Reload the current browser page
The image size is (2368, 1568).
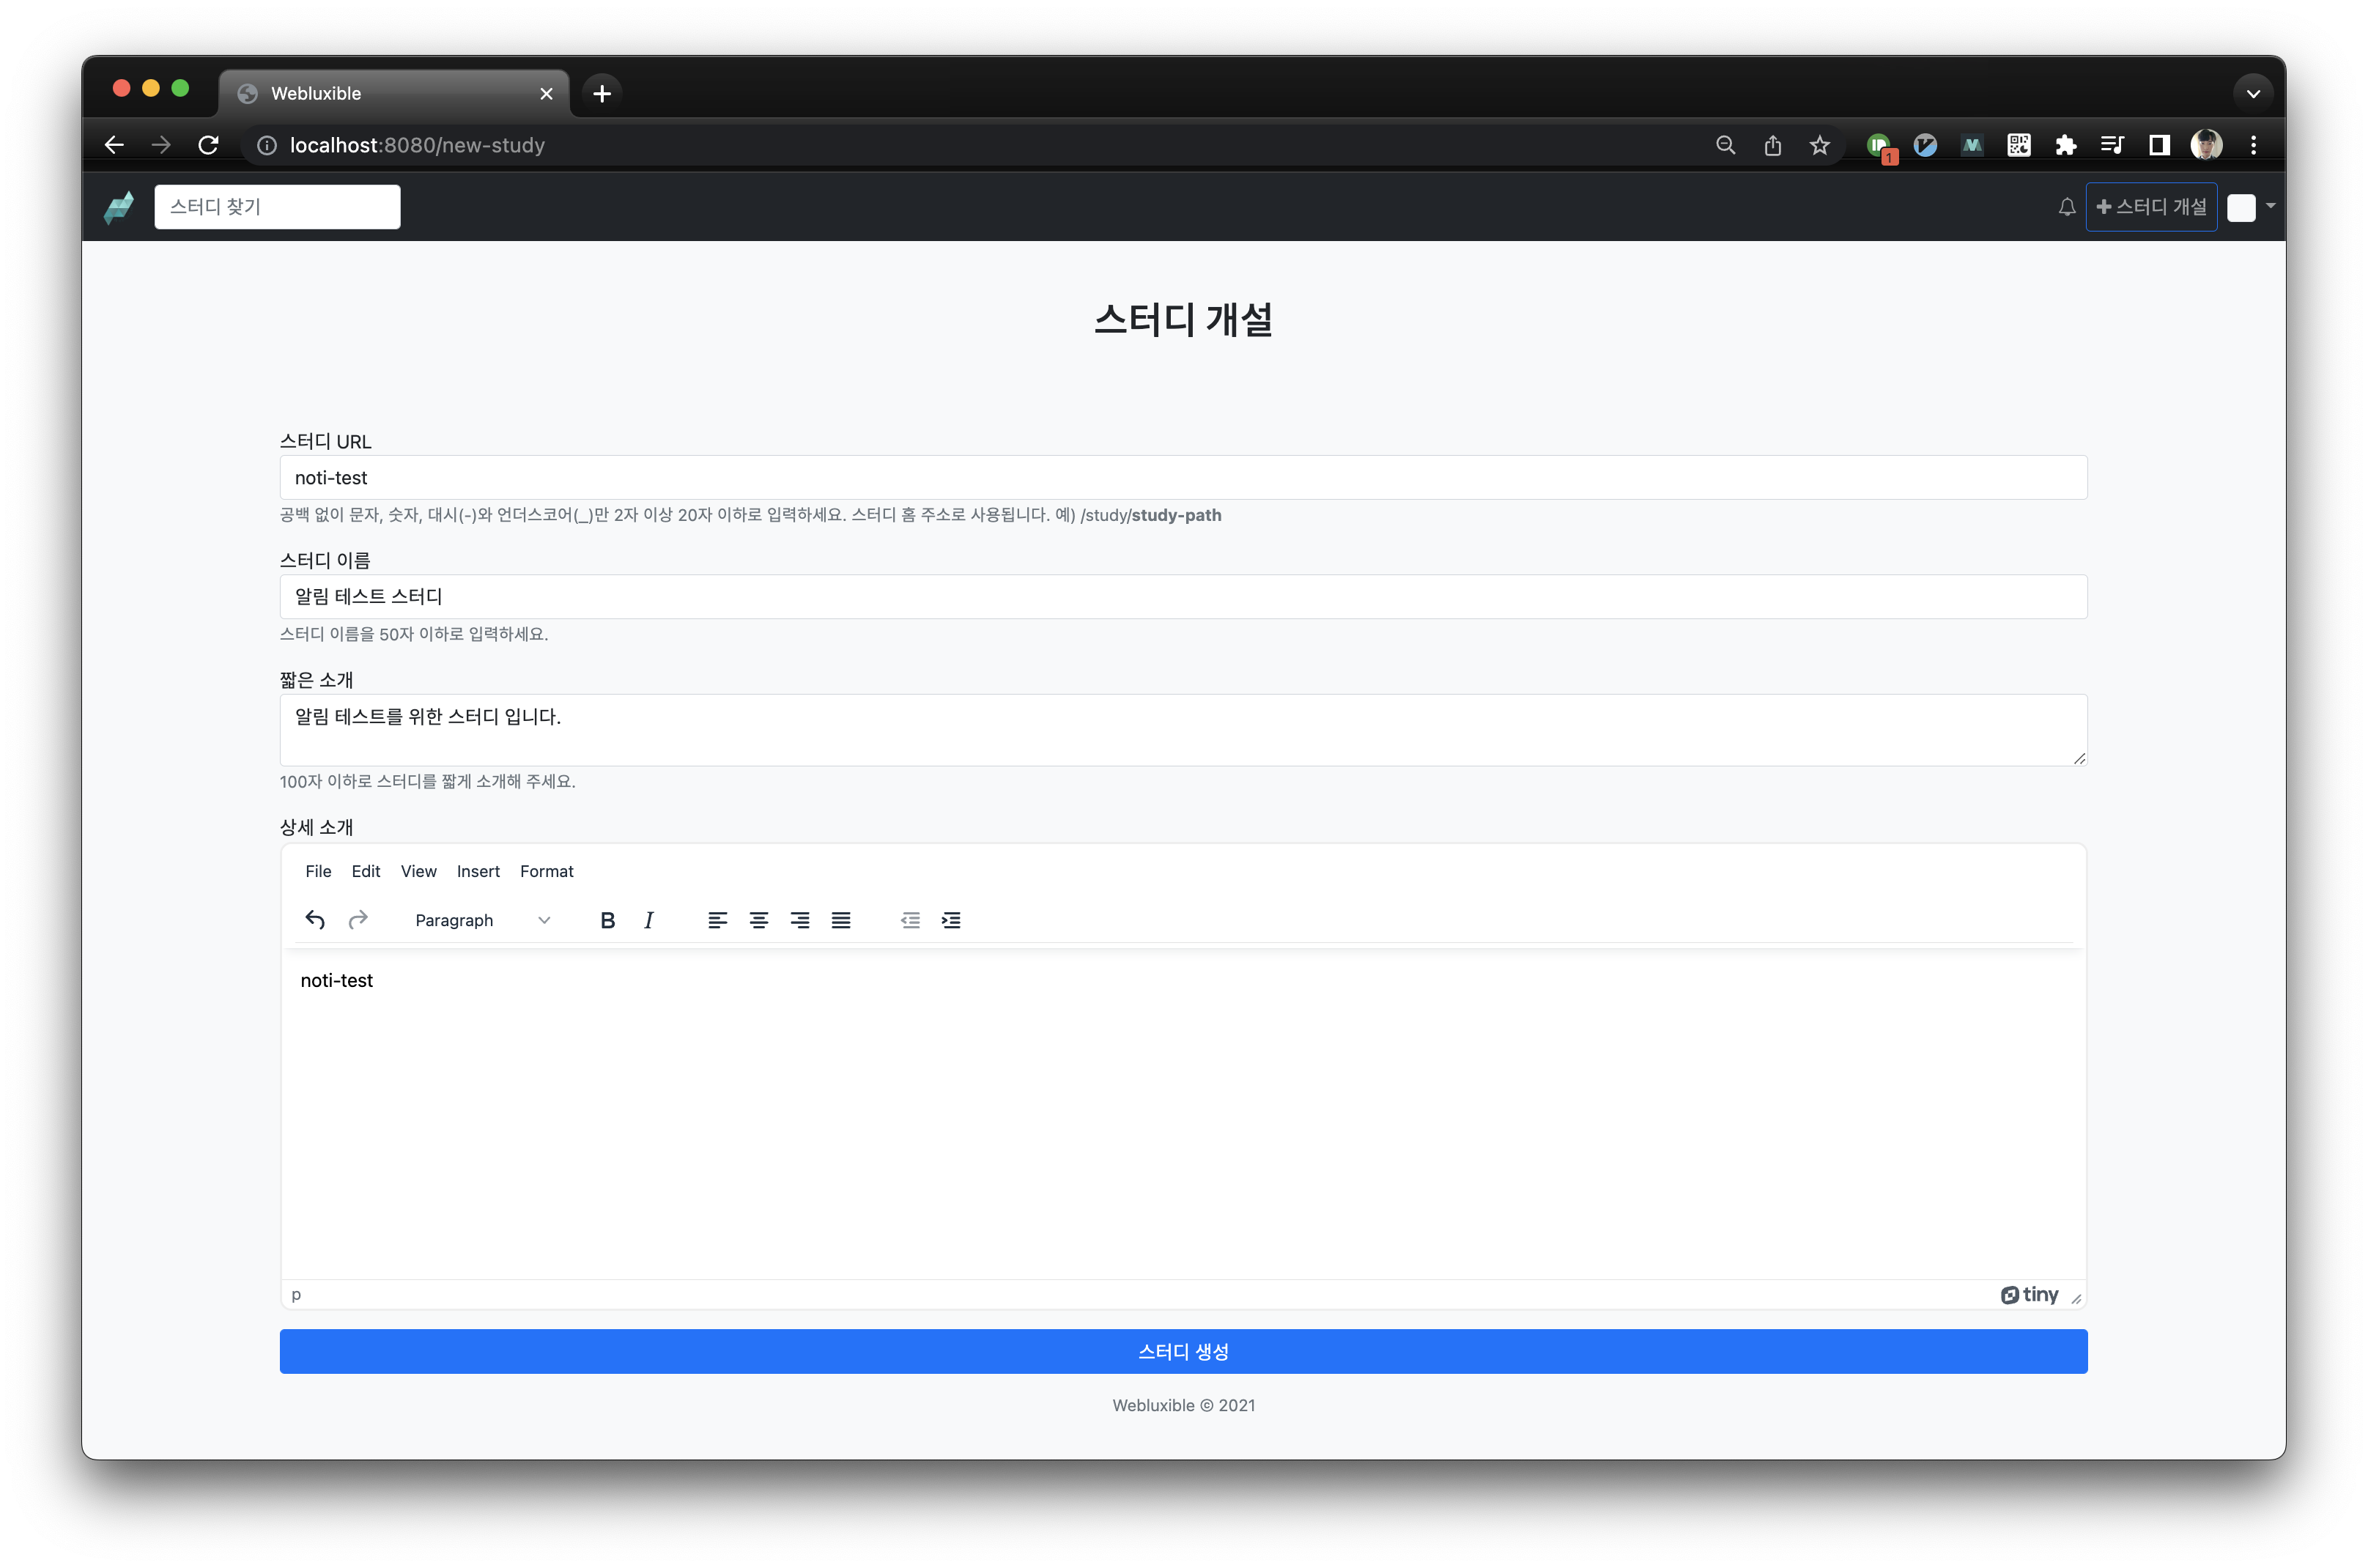pyautogui.click(x=208, y=145)
